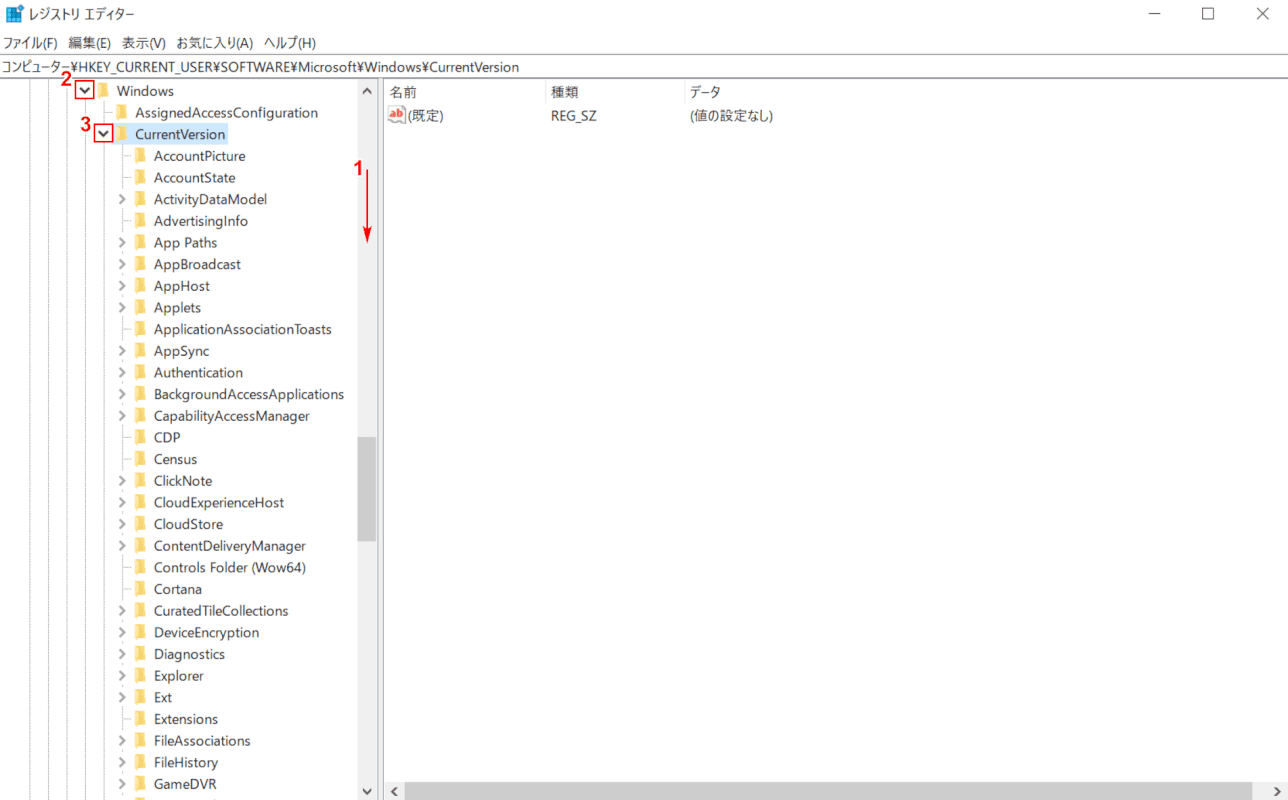Click the Explorer folder icon
This screenshot has height=800, width=1288.
(x=140, y=676)
